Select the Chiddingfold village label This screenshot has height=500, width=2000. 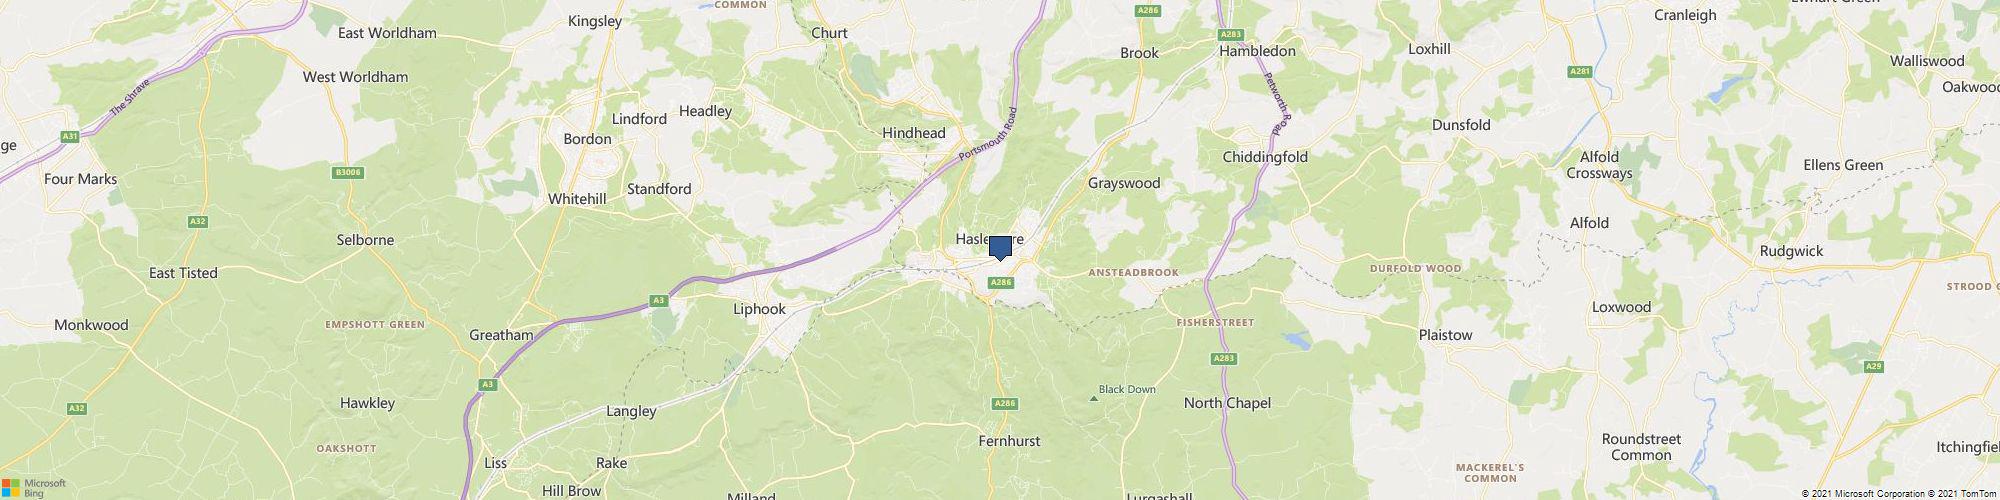[x=1265, y=157]
